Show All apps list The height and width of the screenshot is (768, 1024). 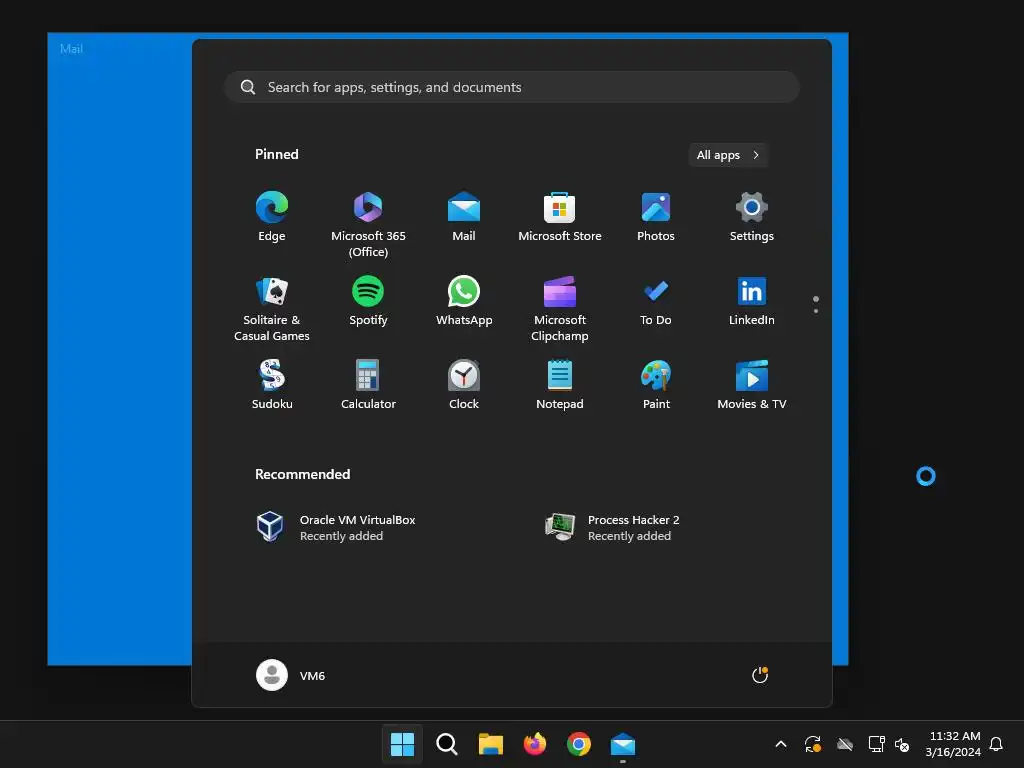tap(728, 155)
